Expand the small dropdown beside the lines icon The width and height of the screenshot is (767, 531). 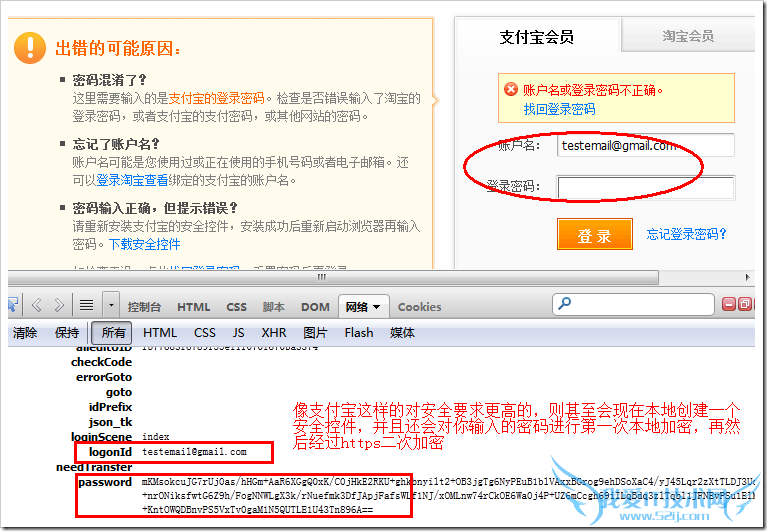pos(111,306)
